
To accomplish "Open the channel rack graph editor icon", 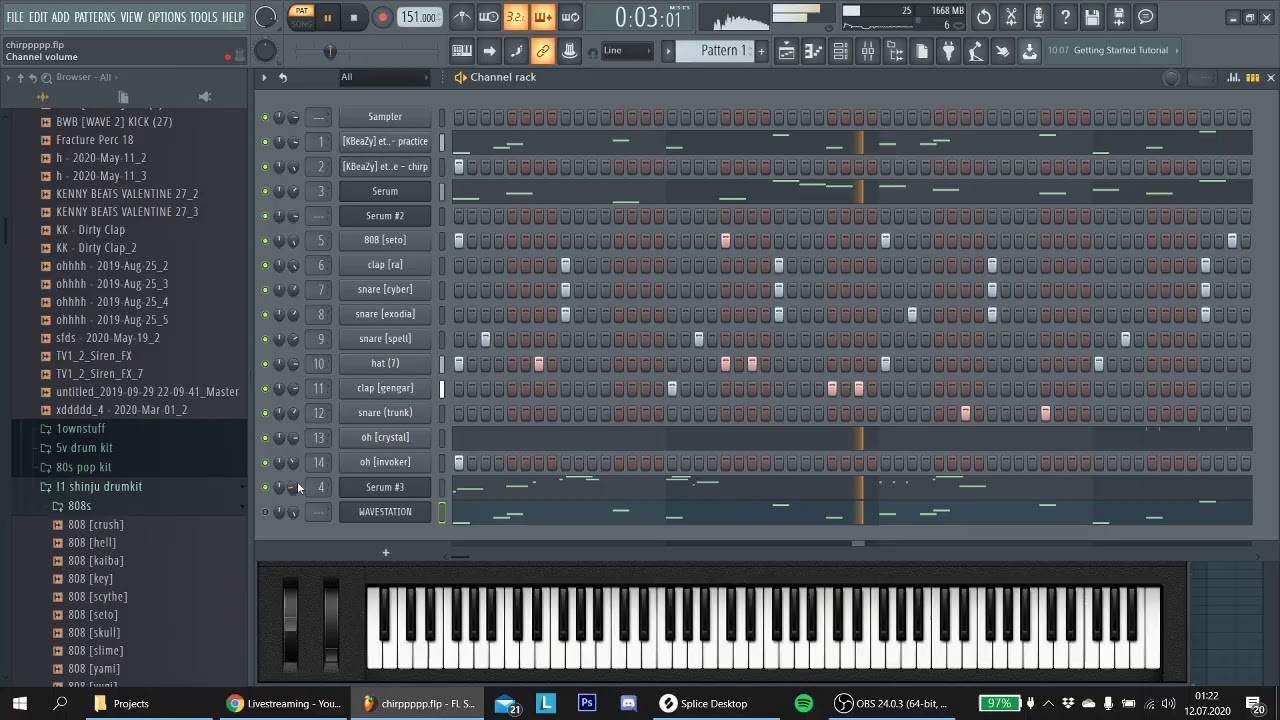I will (1234, 77).
